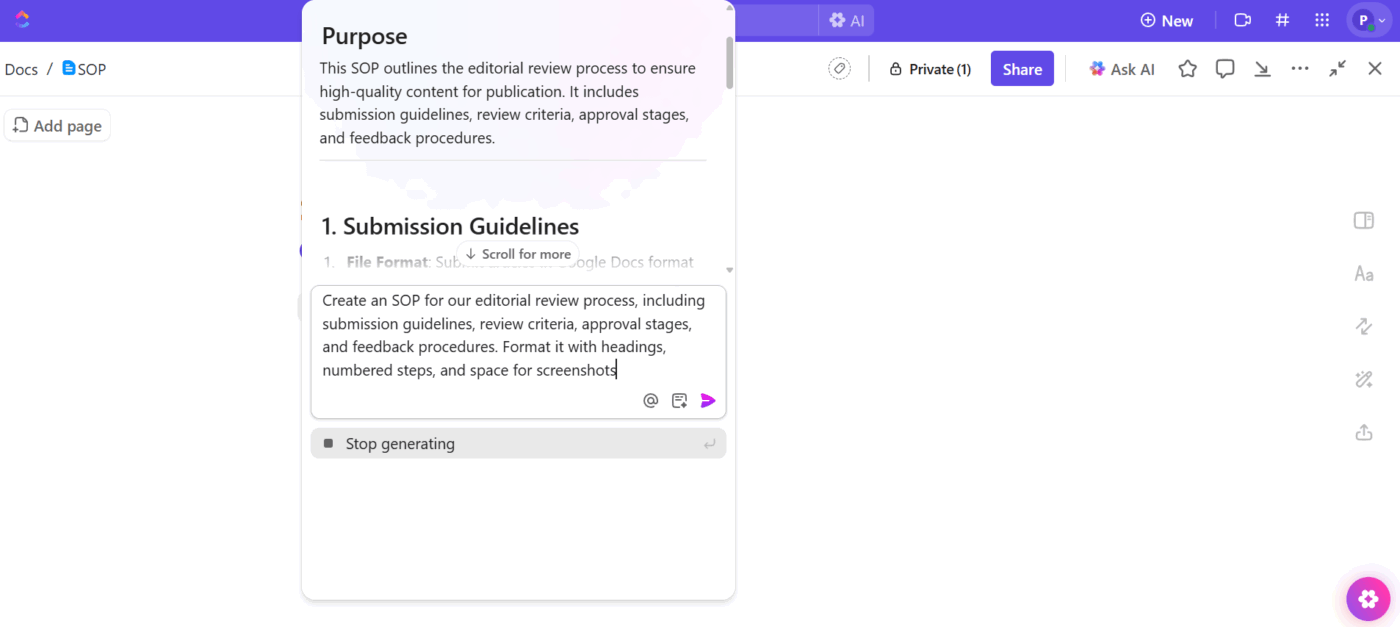Open the doc options ellipsis menu
The image size is (1400, 627).
(x=1300, y=68)
